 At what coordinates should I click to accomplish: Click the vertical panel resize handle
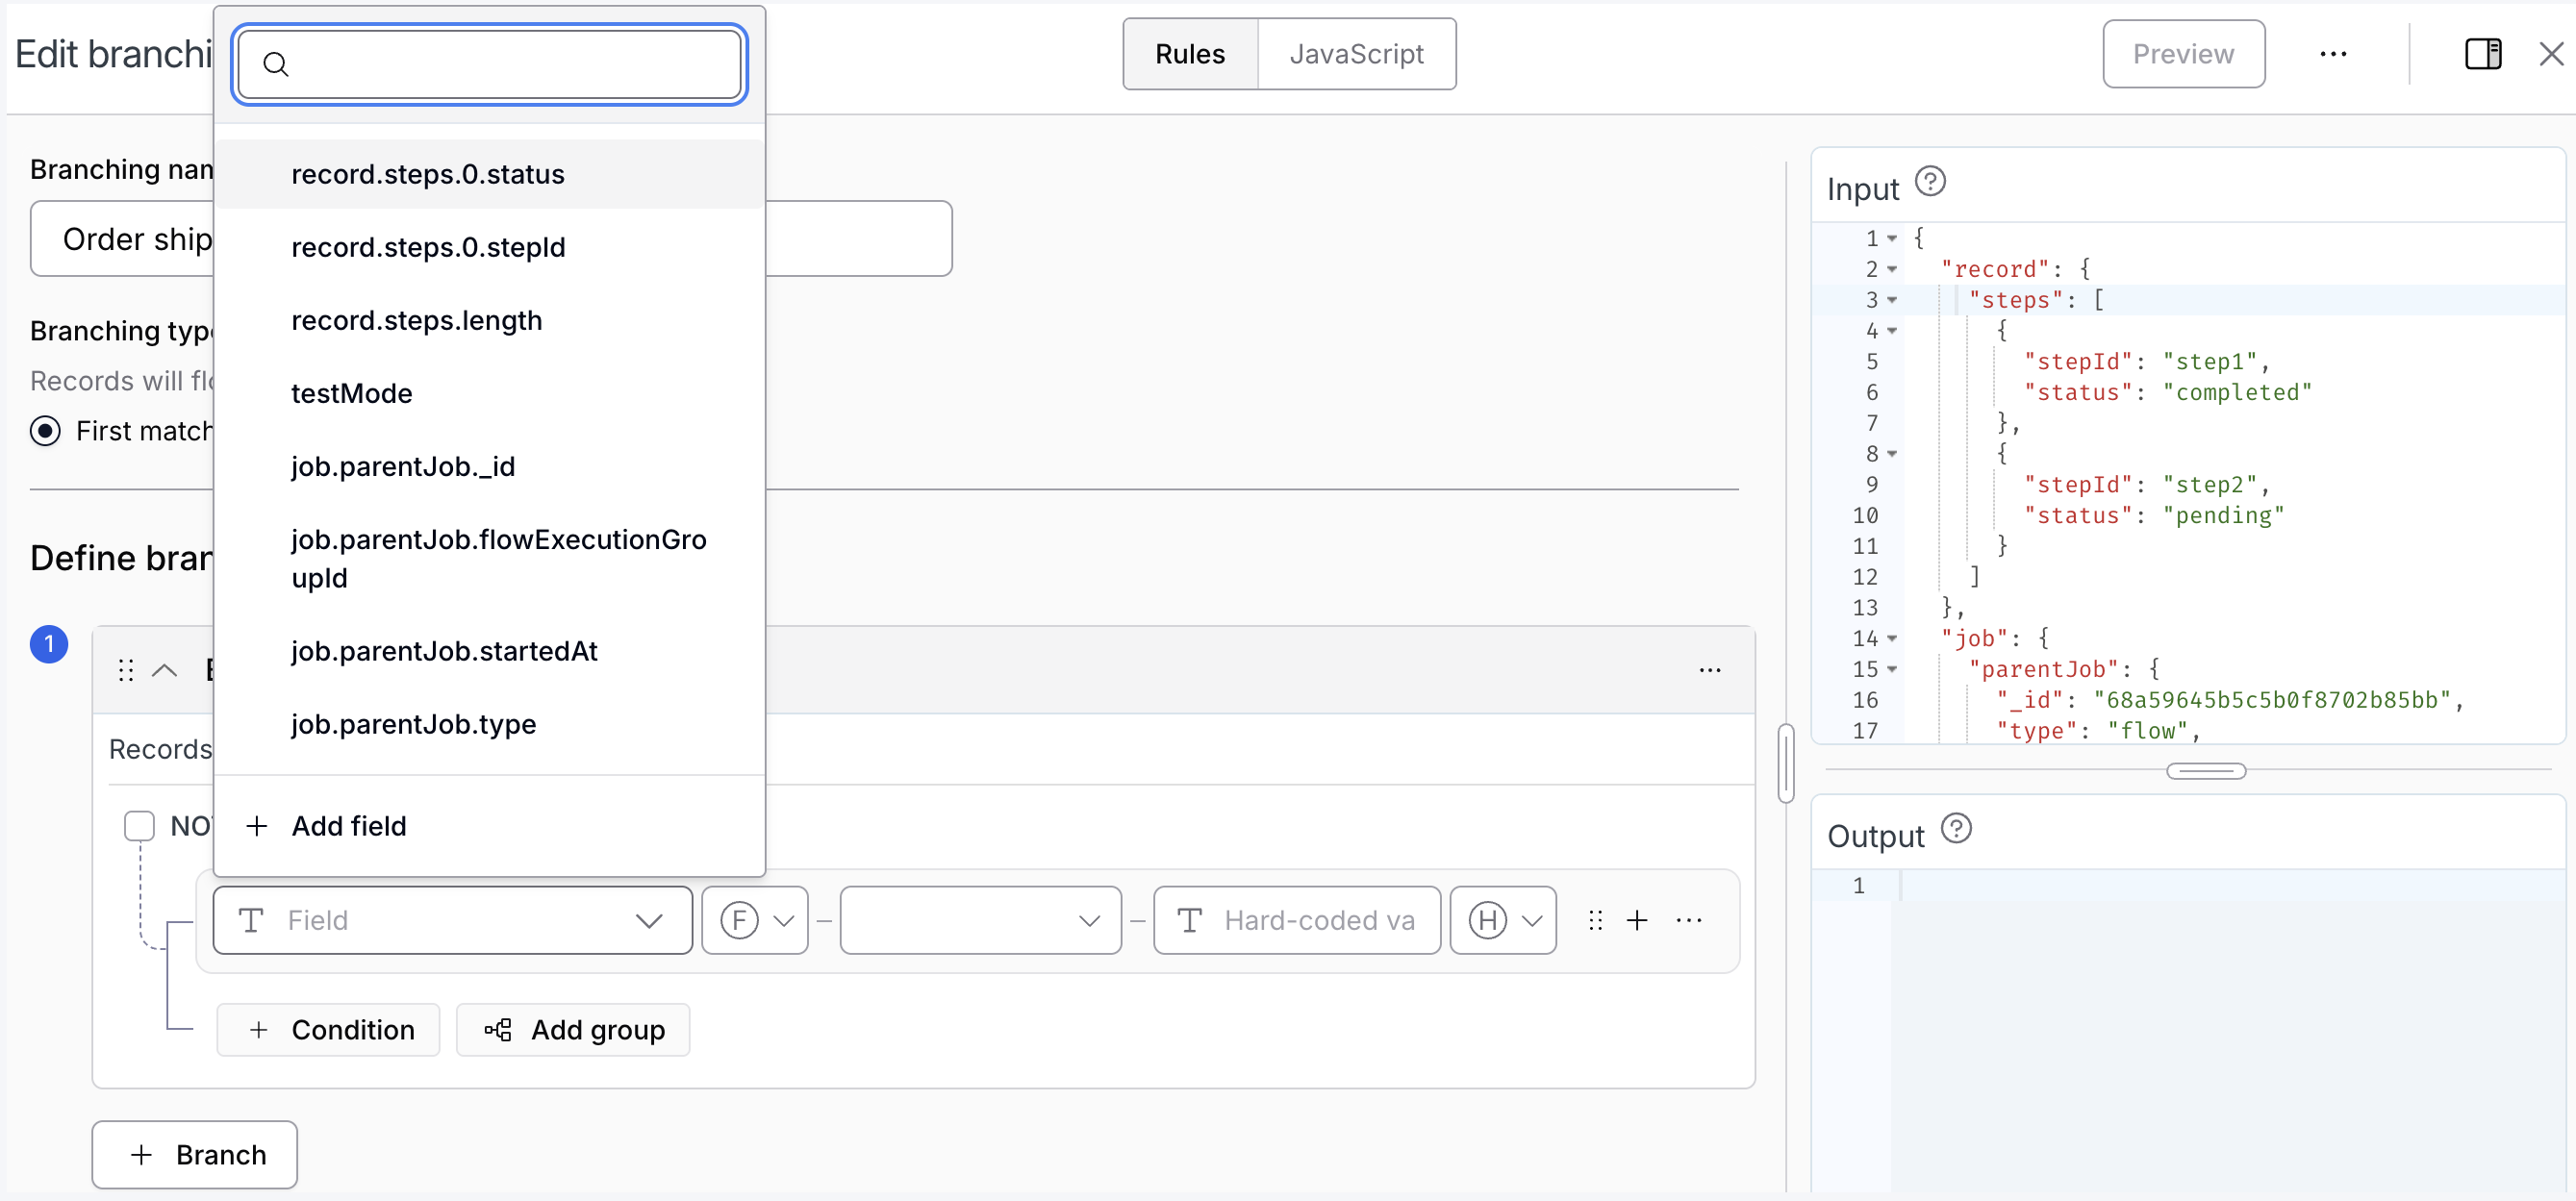coord(1786,763)
